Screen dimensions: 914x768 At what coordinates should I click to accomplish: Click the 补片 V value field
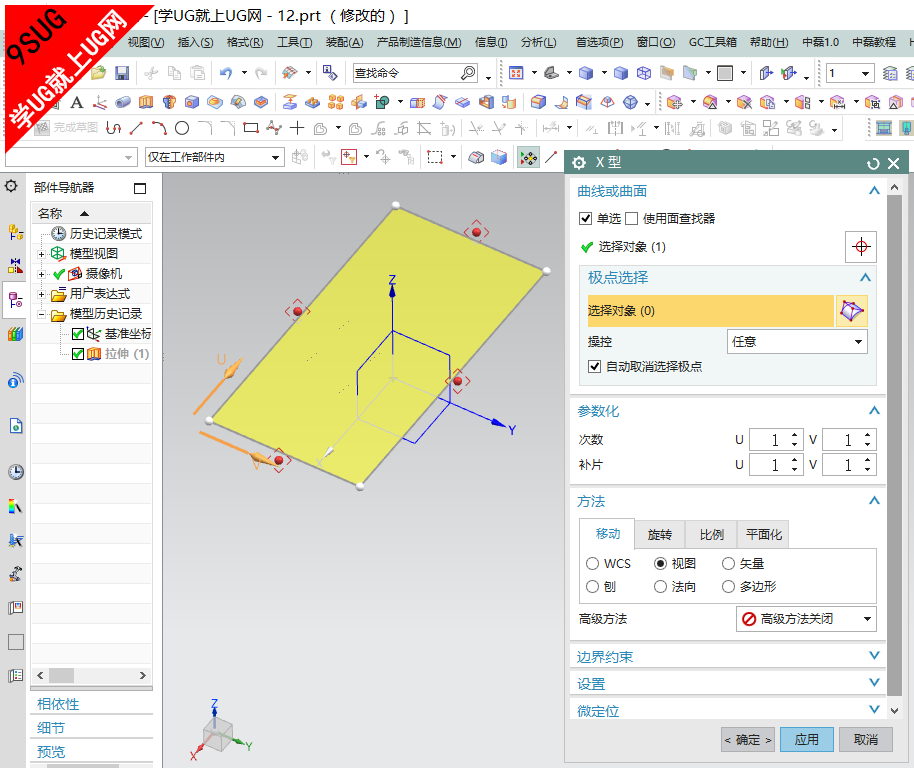[842, 465]
